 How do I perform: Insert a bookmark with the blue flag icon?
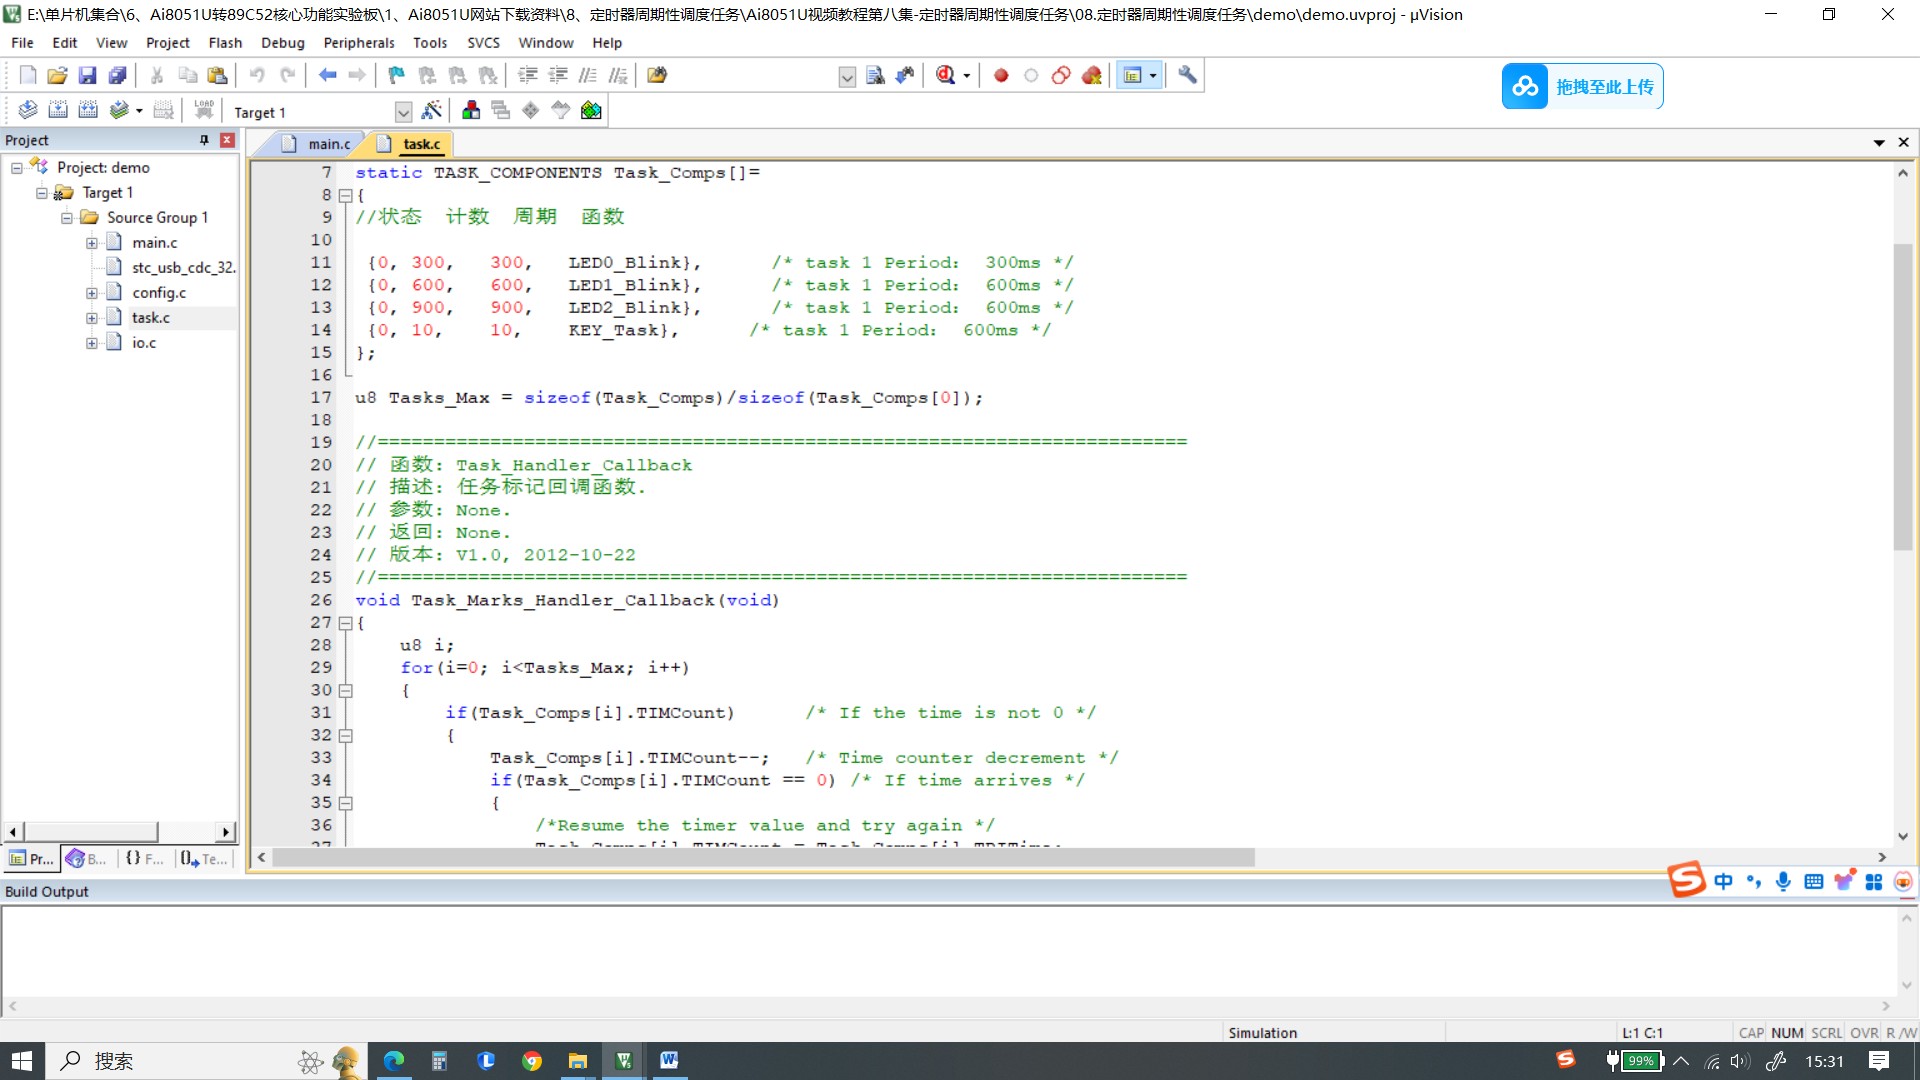point(396,75)
